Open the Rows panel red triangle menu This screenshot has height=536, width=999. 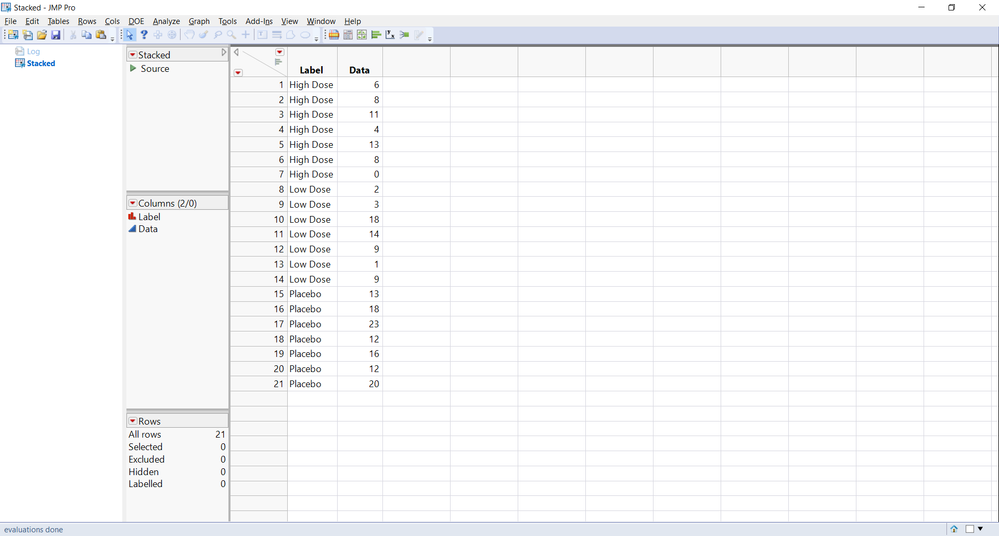133,421
